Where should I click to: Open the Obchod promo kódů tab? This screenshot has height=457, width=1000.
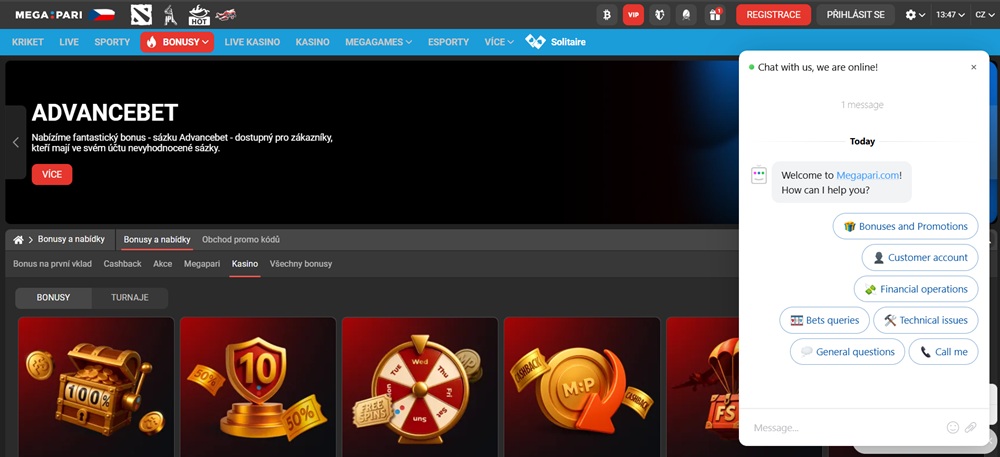coord(241,240)
